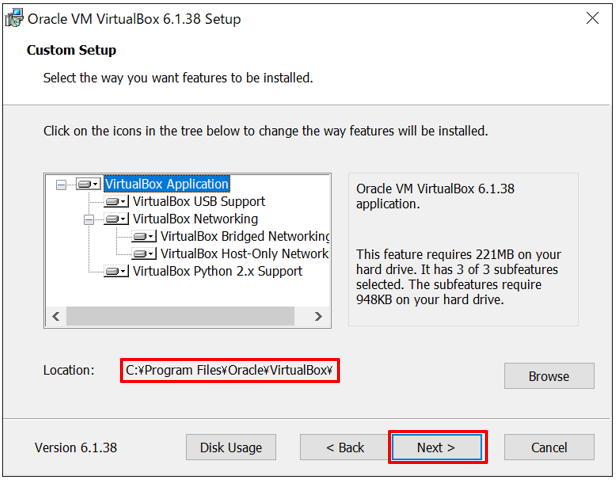Click the feature tree scroll right arrow
Image resolution: width=616 pixels, height=480 pixels.
319,316
